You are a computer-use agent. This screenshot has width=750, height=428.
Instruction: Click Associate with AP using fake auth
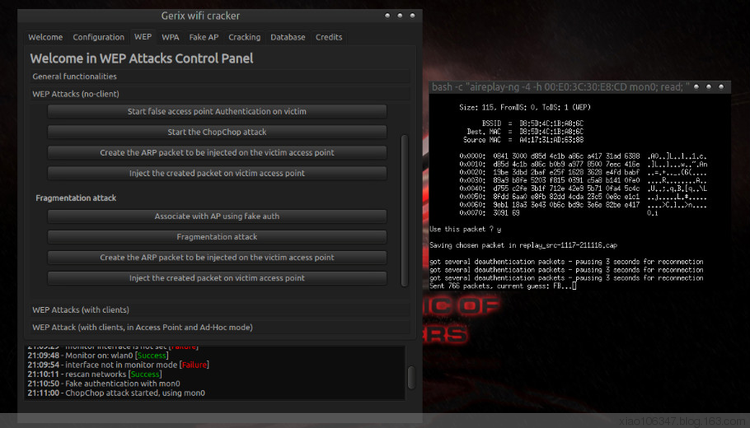pyautogui.click(x=217, y=216)
